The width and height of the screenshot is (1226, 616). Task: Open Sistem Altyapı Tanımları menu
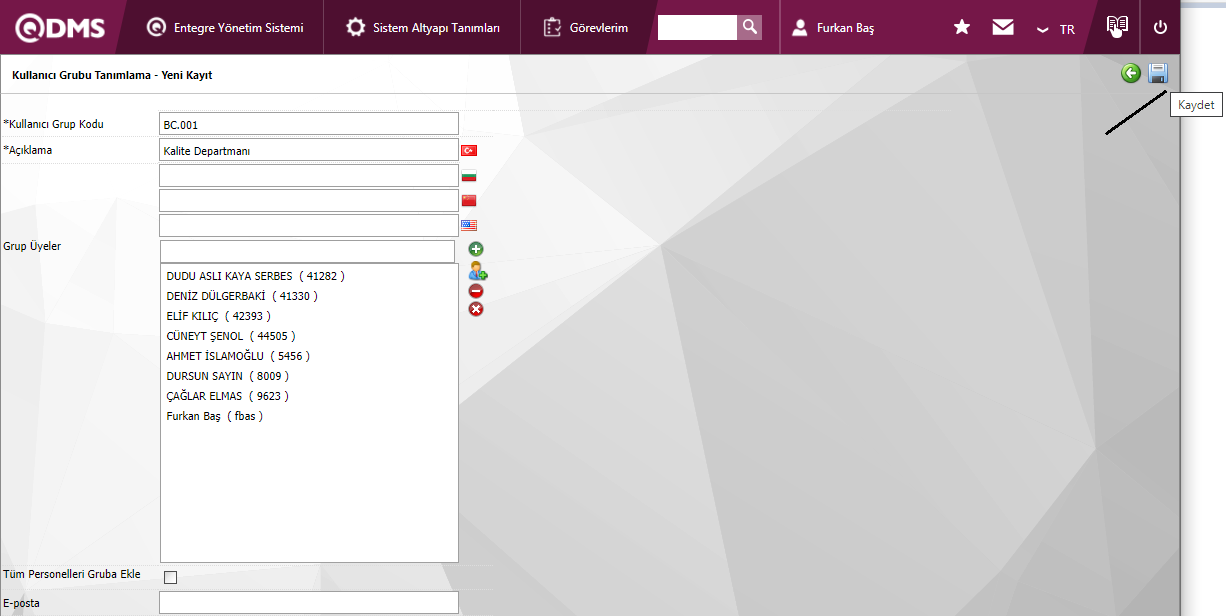(423, 28)
